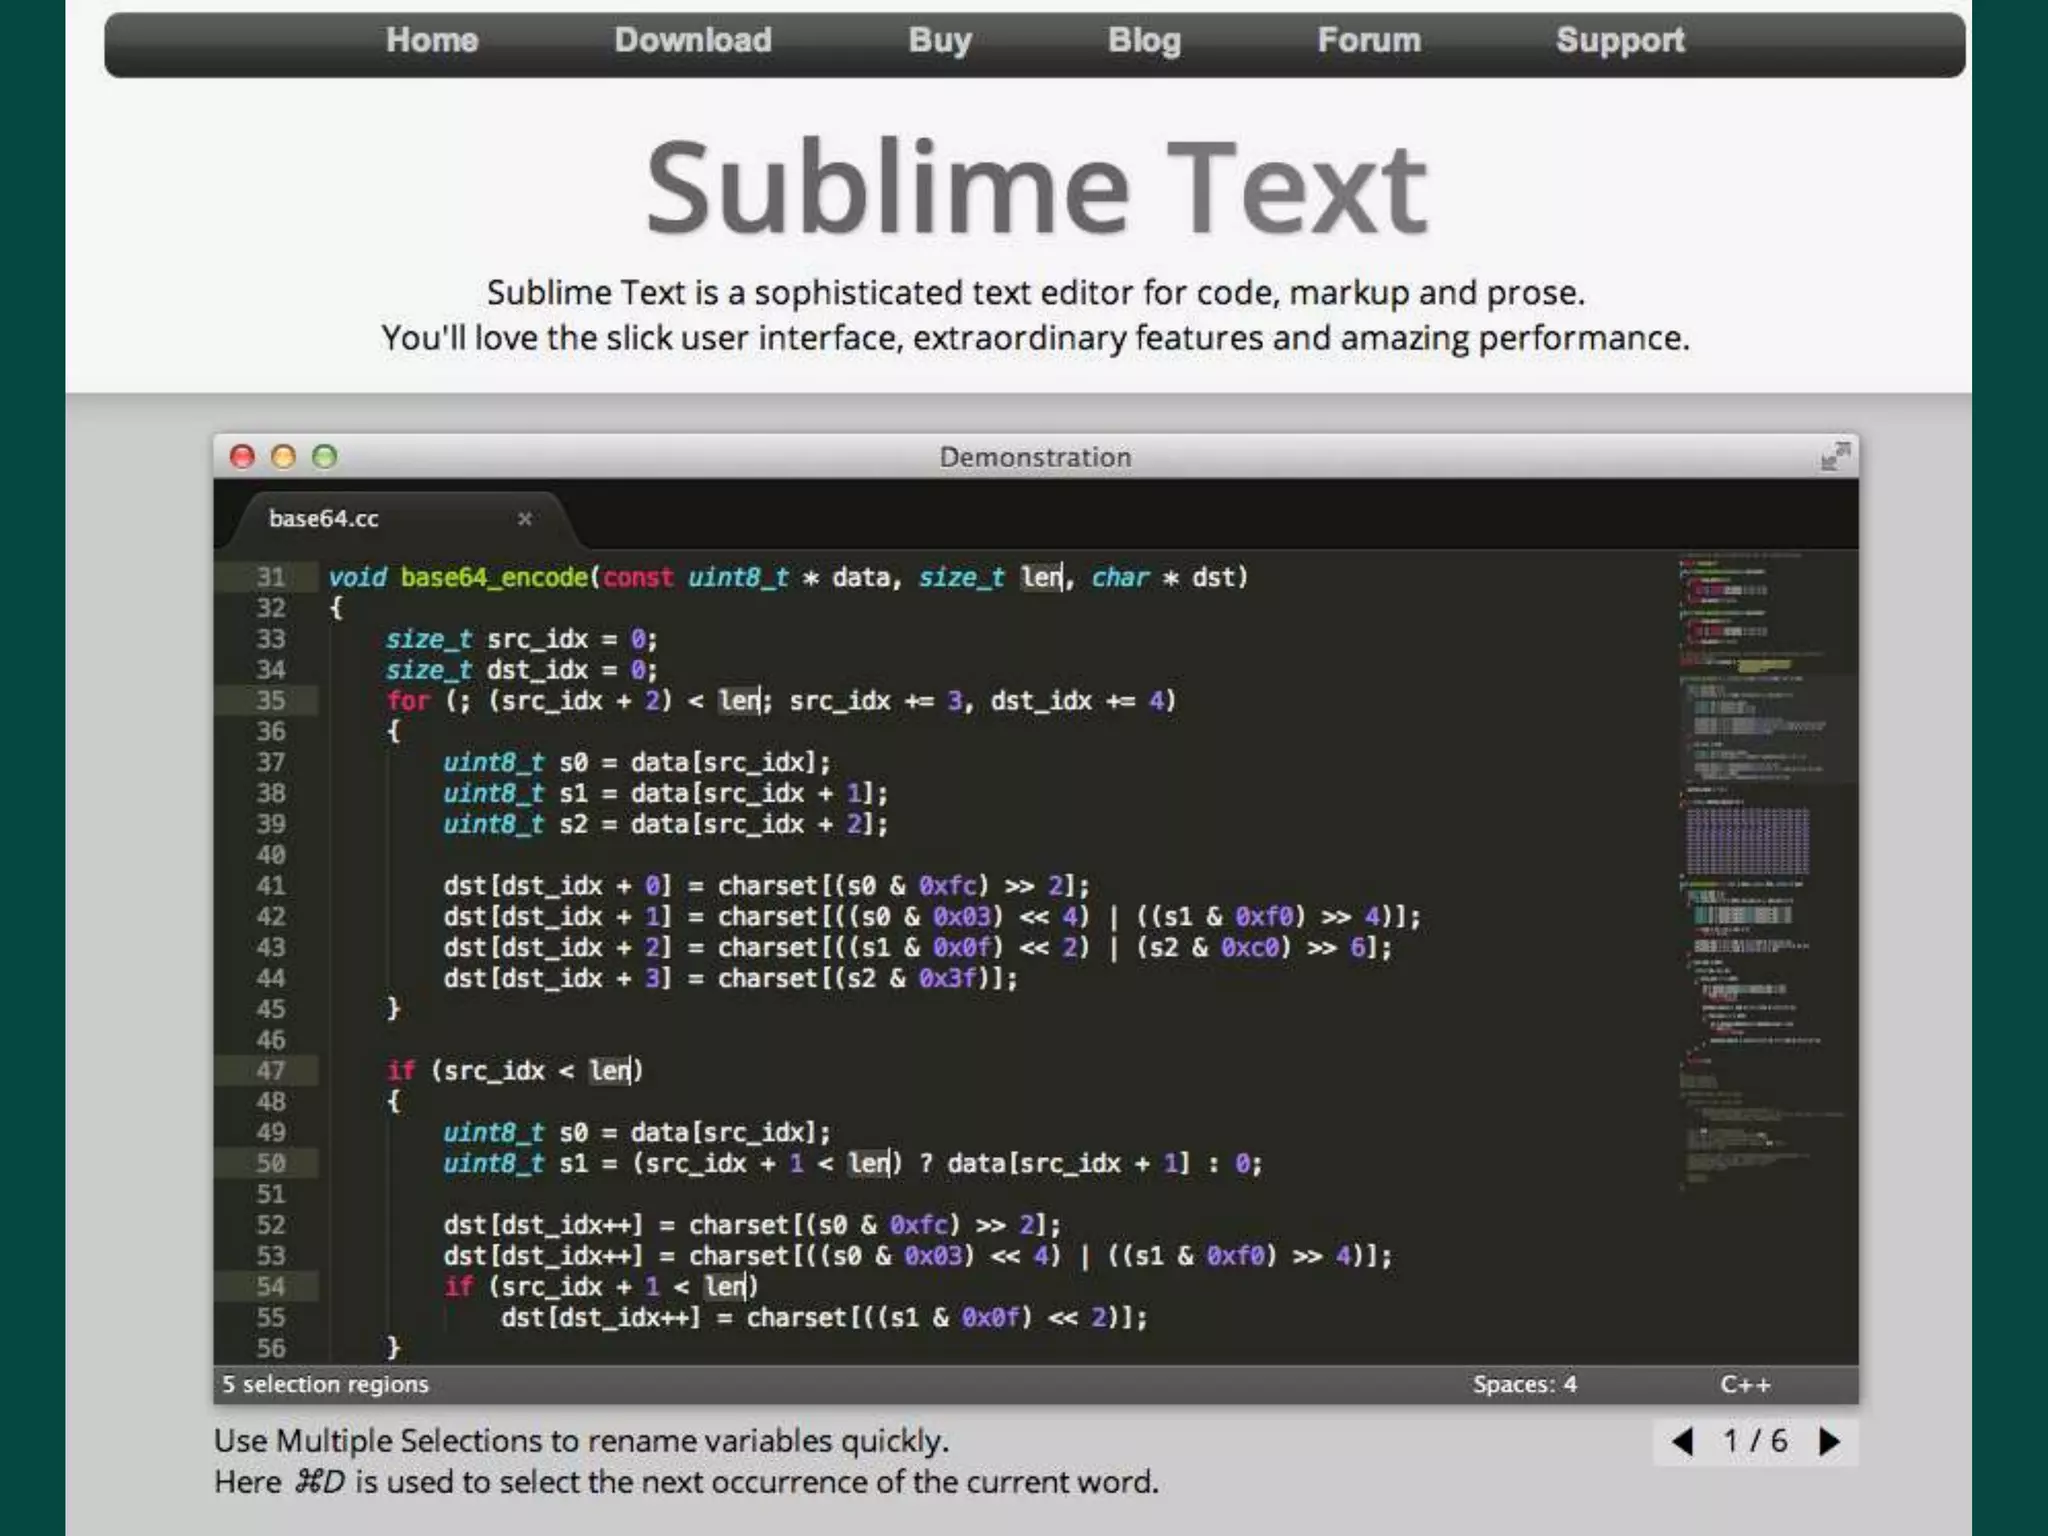Open the Buy page

click(939, 40)
